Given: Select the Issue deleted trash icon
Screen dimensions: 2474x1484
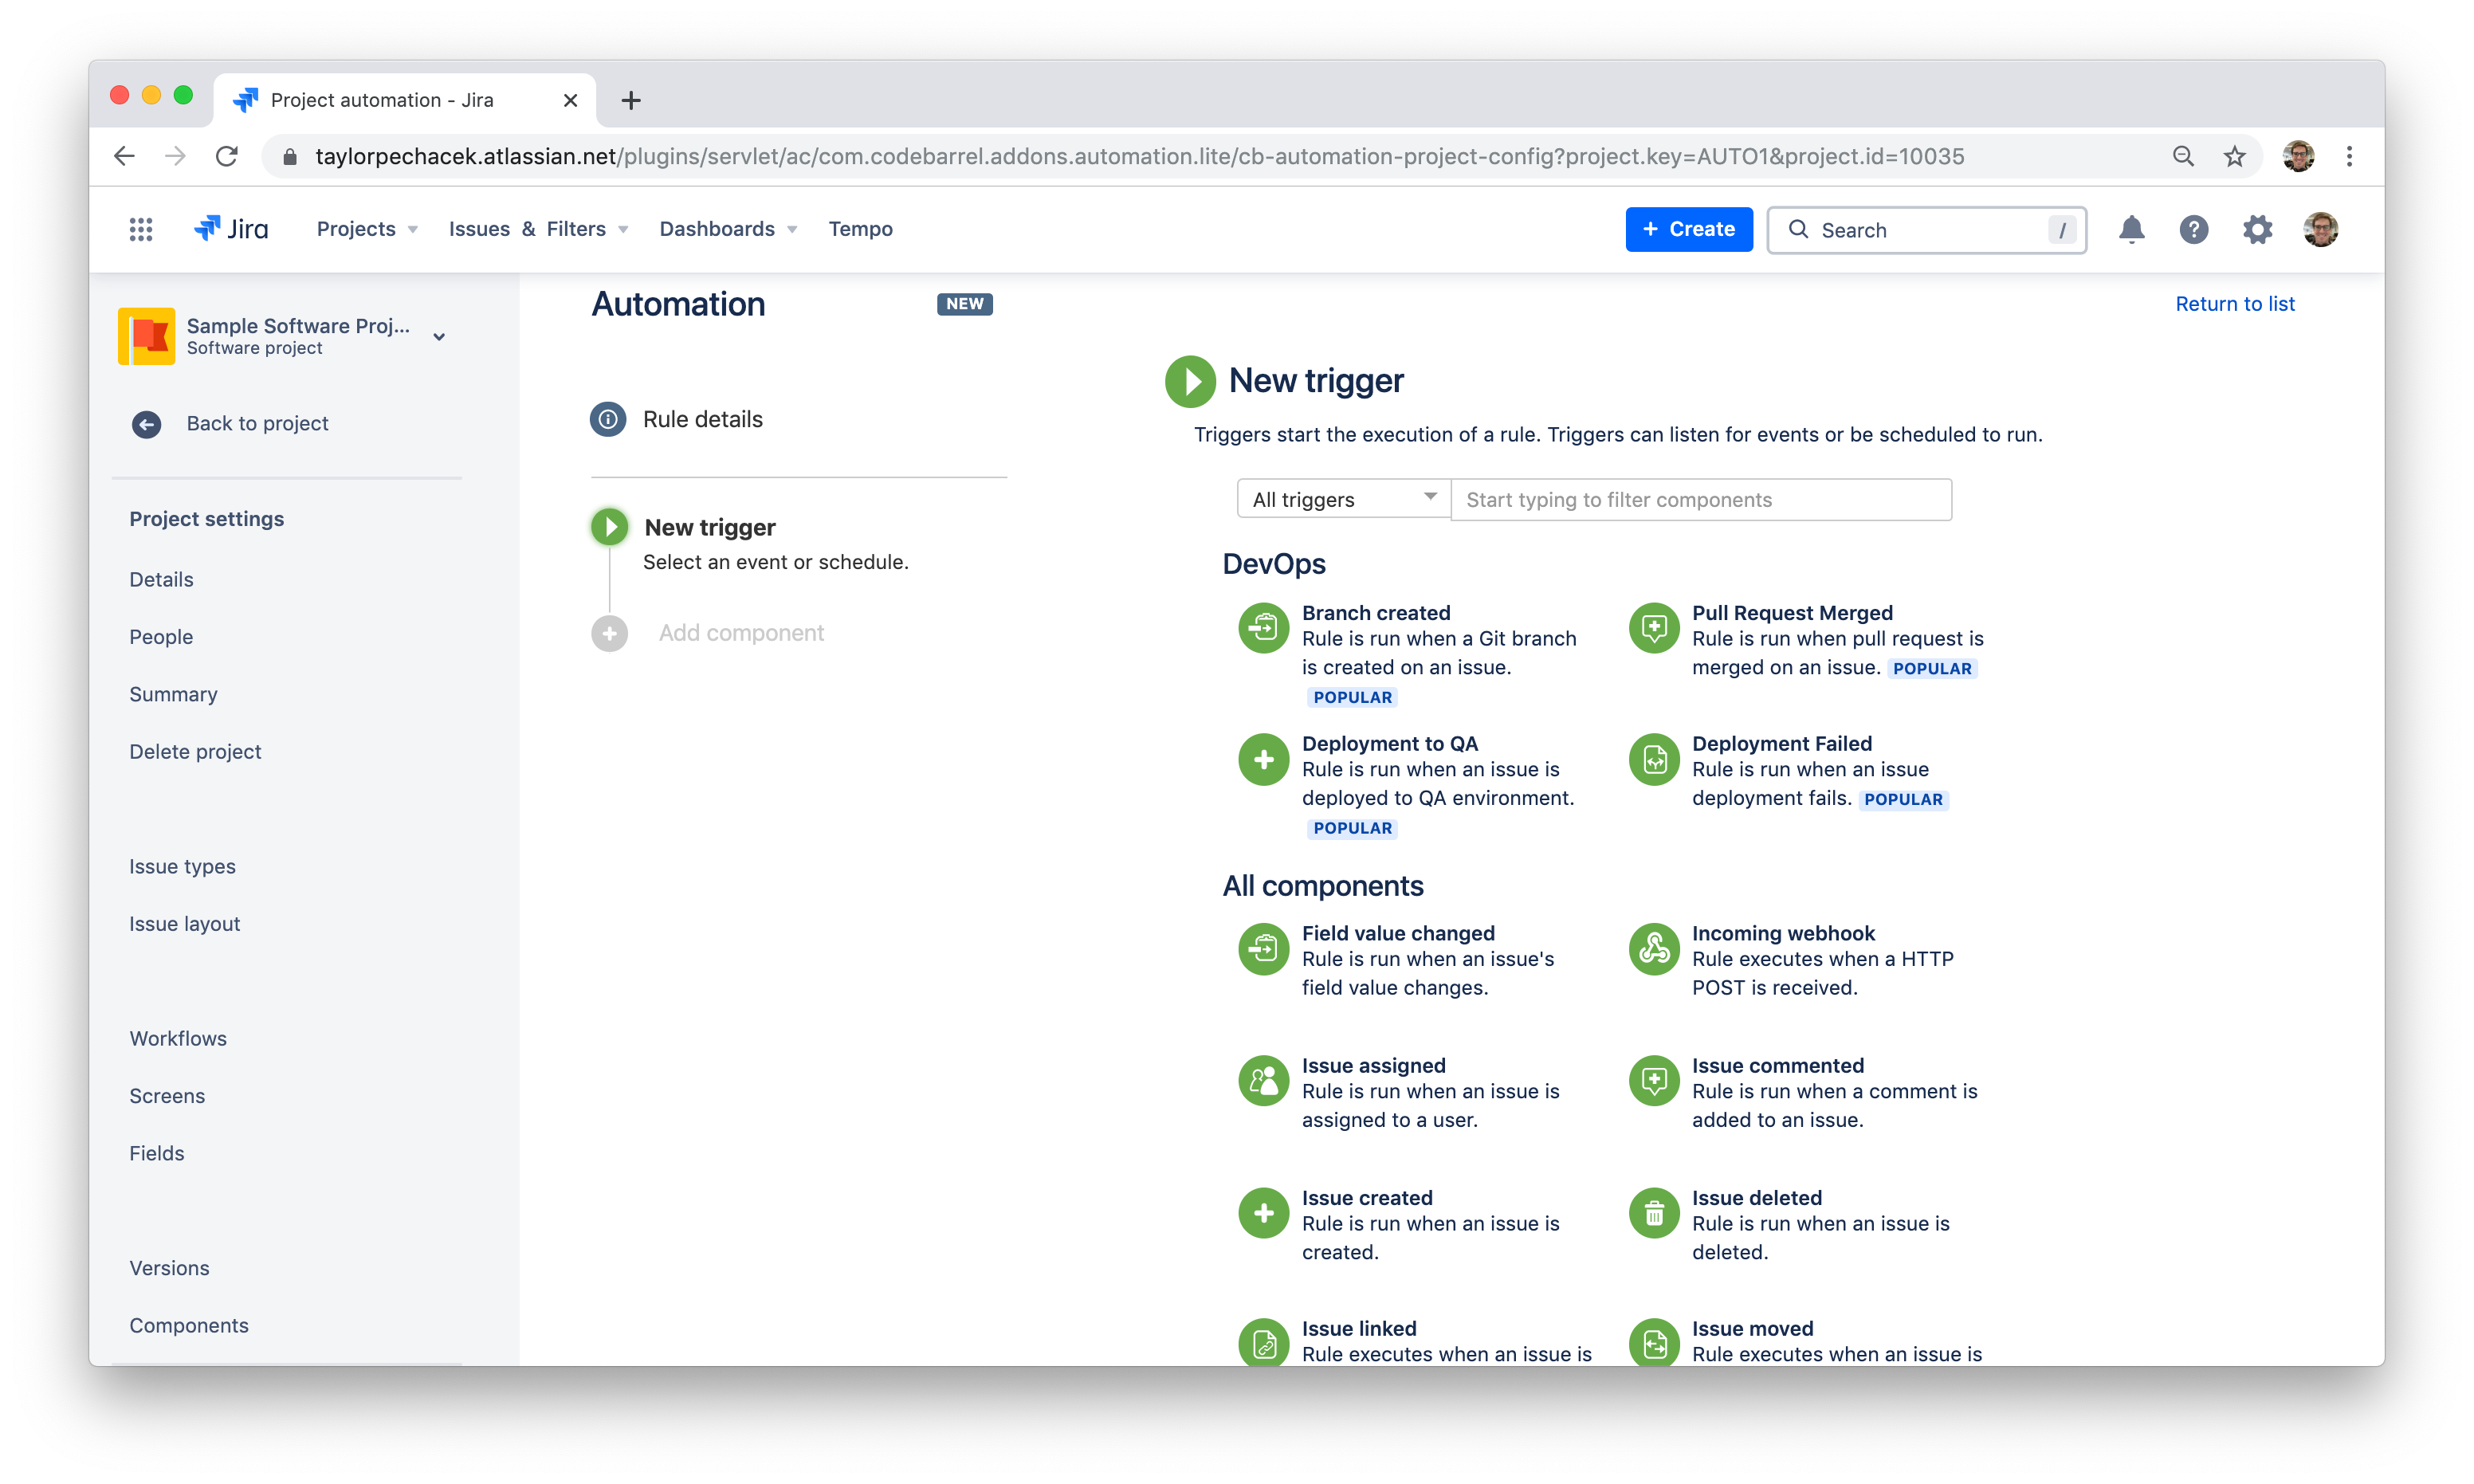Looking at the screenshot, I should point(1653,1213).
